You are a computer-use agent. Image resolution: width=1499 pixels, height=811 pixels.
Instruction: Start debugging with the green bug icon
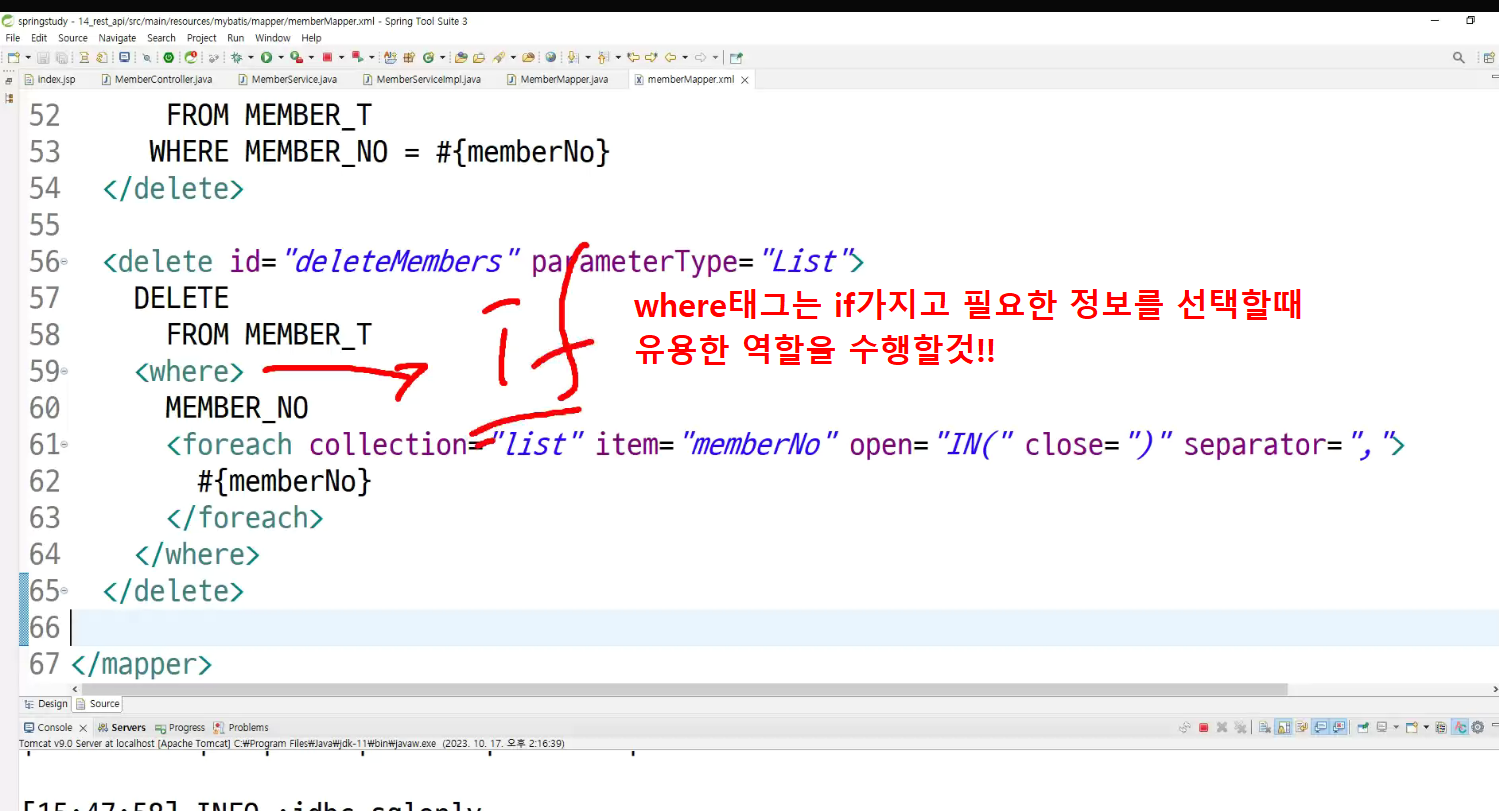tap(236, 58)
